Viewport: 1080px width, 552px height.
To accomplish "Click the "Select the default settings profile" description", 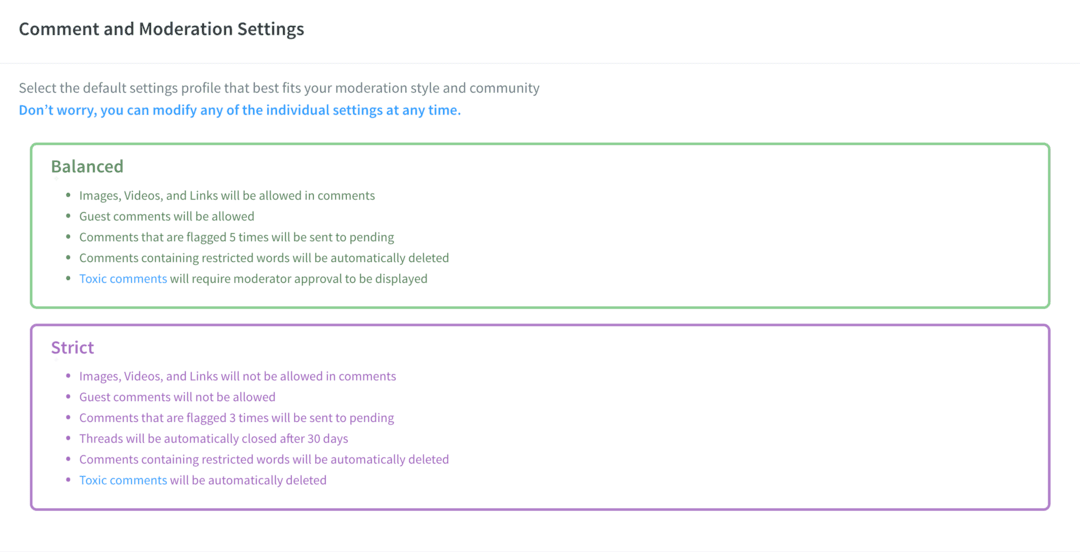I will point(279,88).
